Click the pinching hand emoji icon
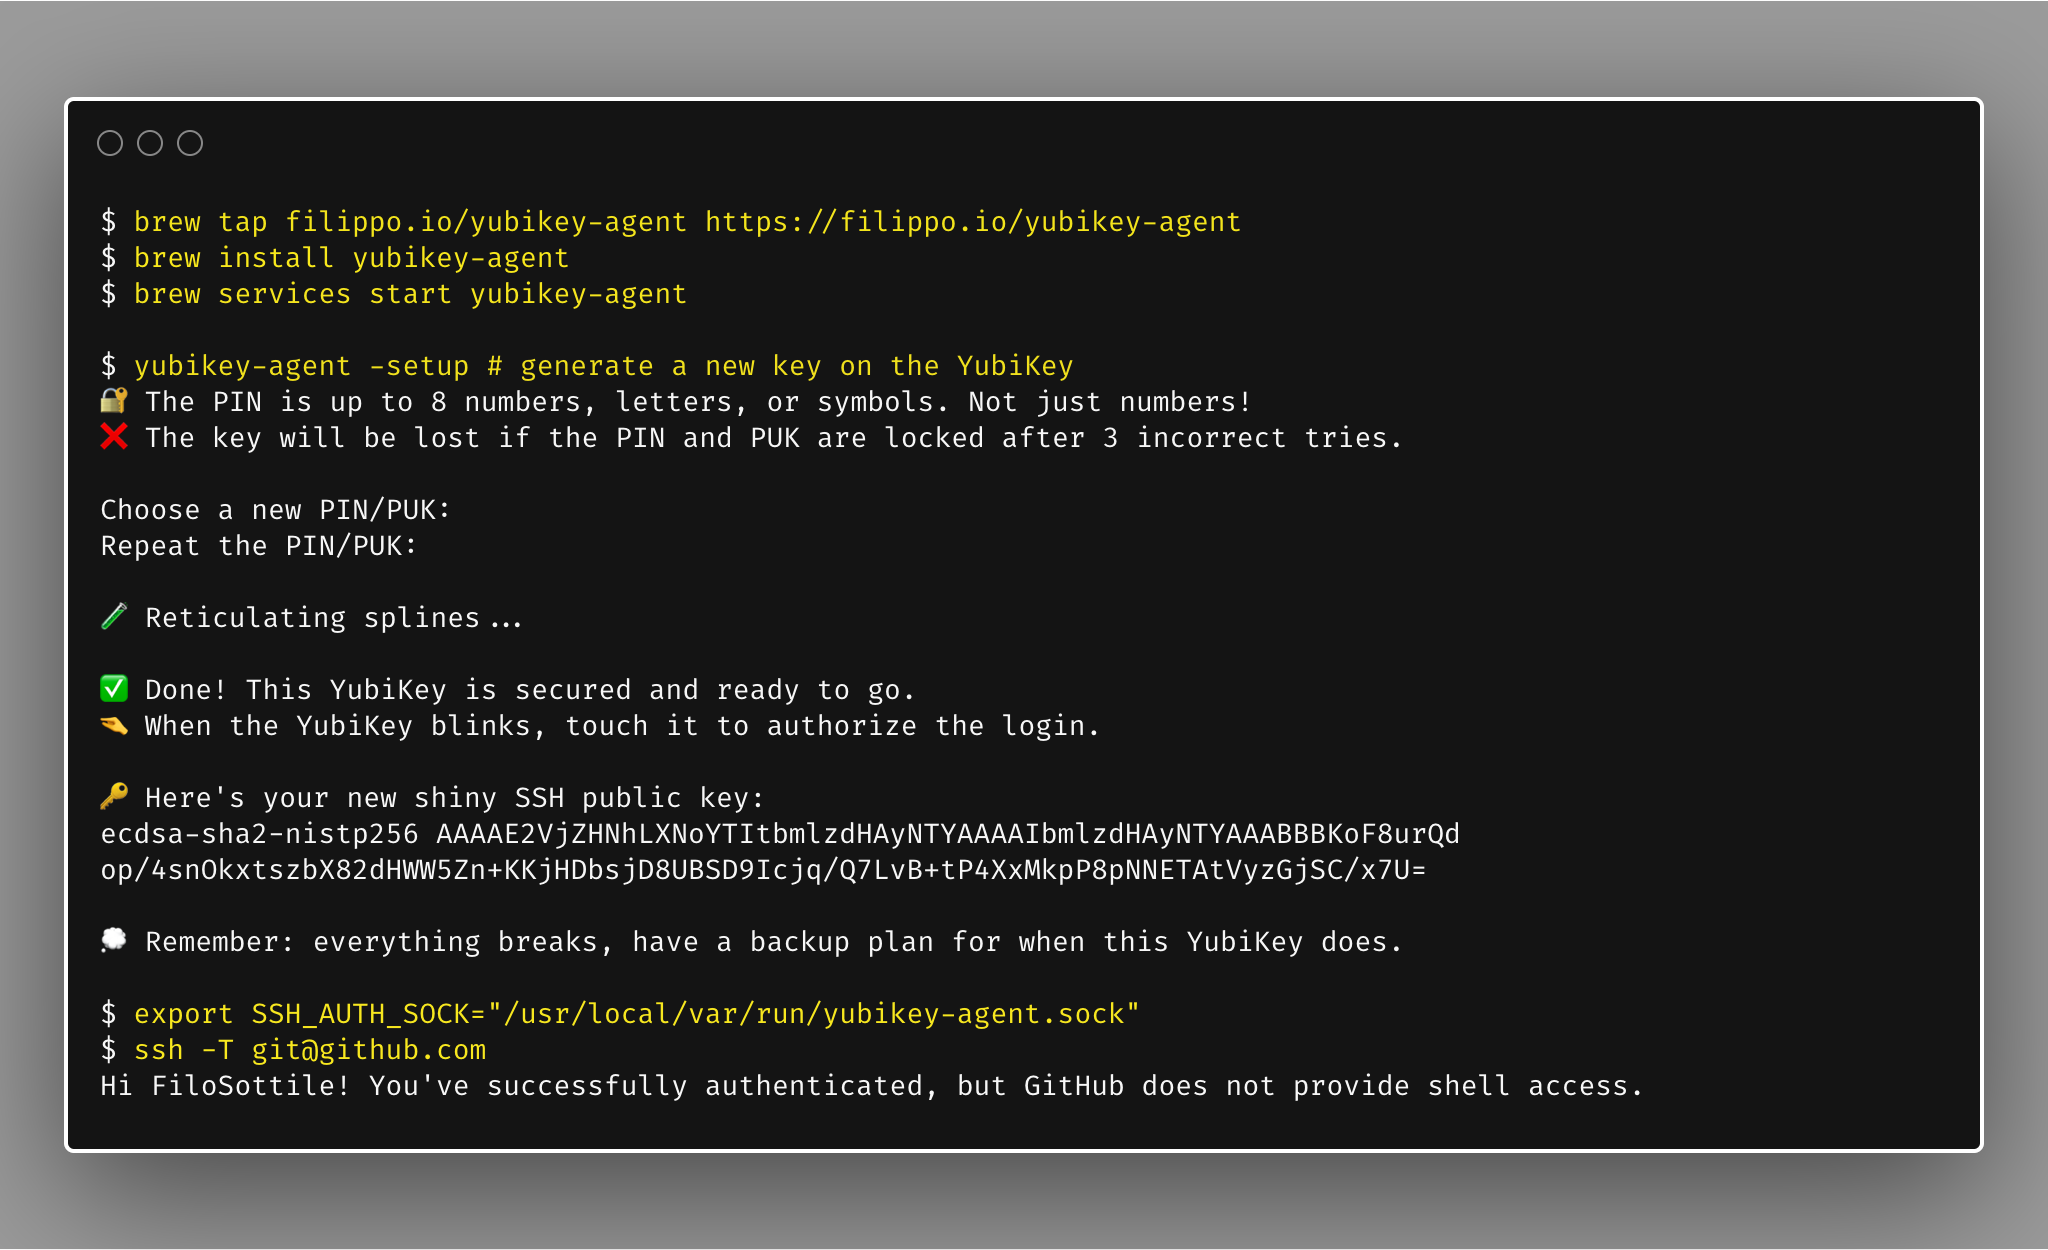Viewport: 2048px width, 1250px height. pos(114,725)
